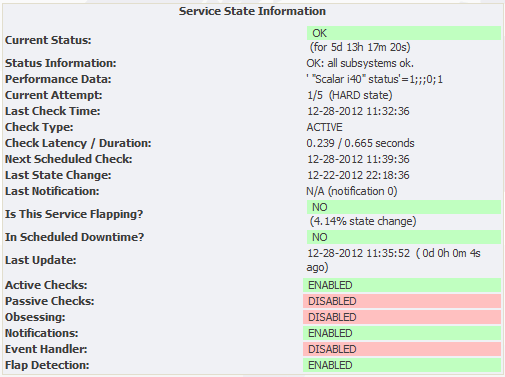Click the NO flapping status bar
Viewport: 505px width, 377px height.
pyautogui.click(x=404, y=207)
